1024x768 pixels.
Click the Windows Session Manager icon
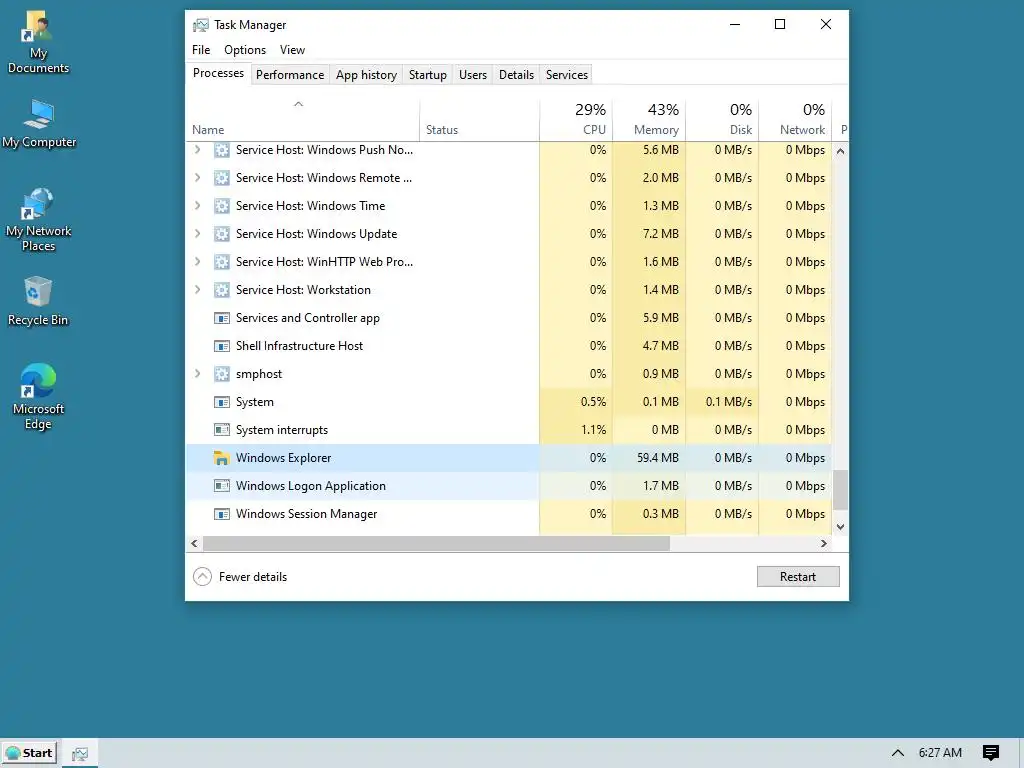[222, 514]
